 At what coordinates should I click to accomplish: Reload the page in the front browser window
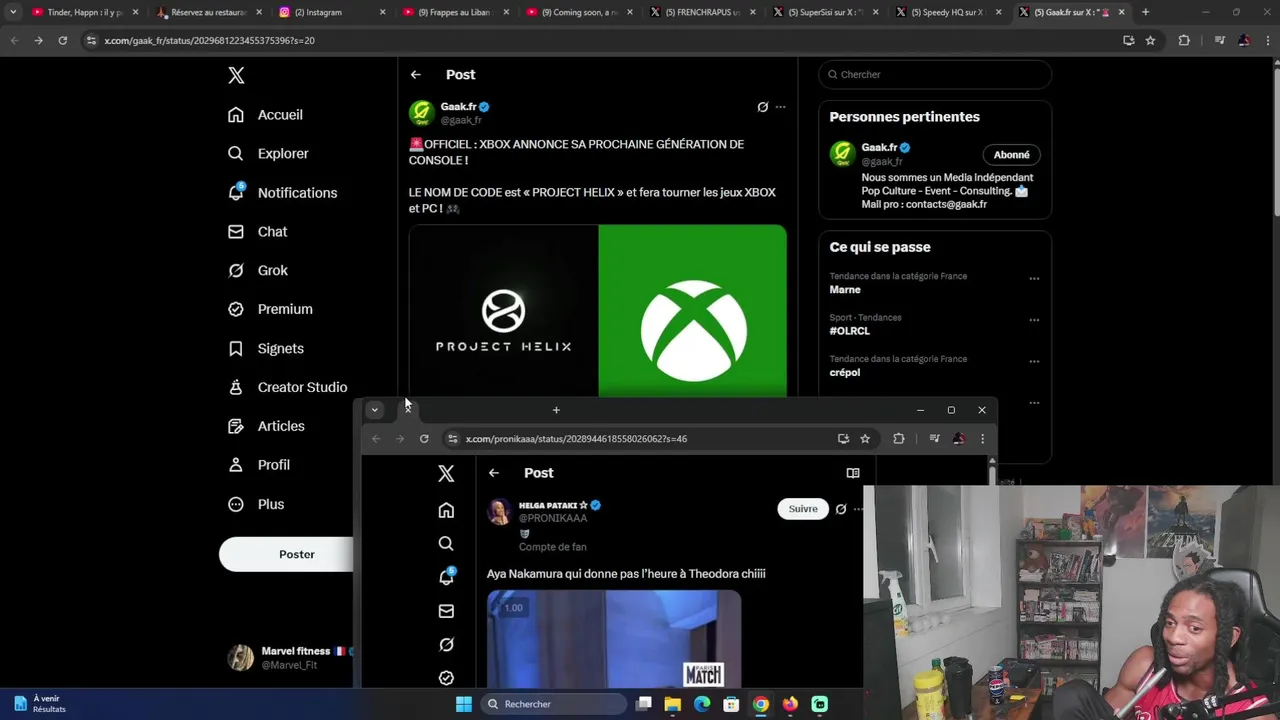tap(424, 439)
